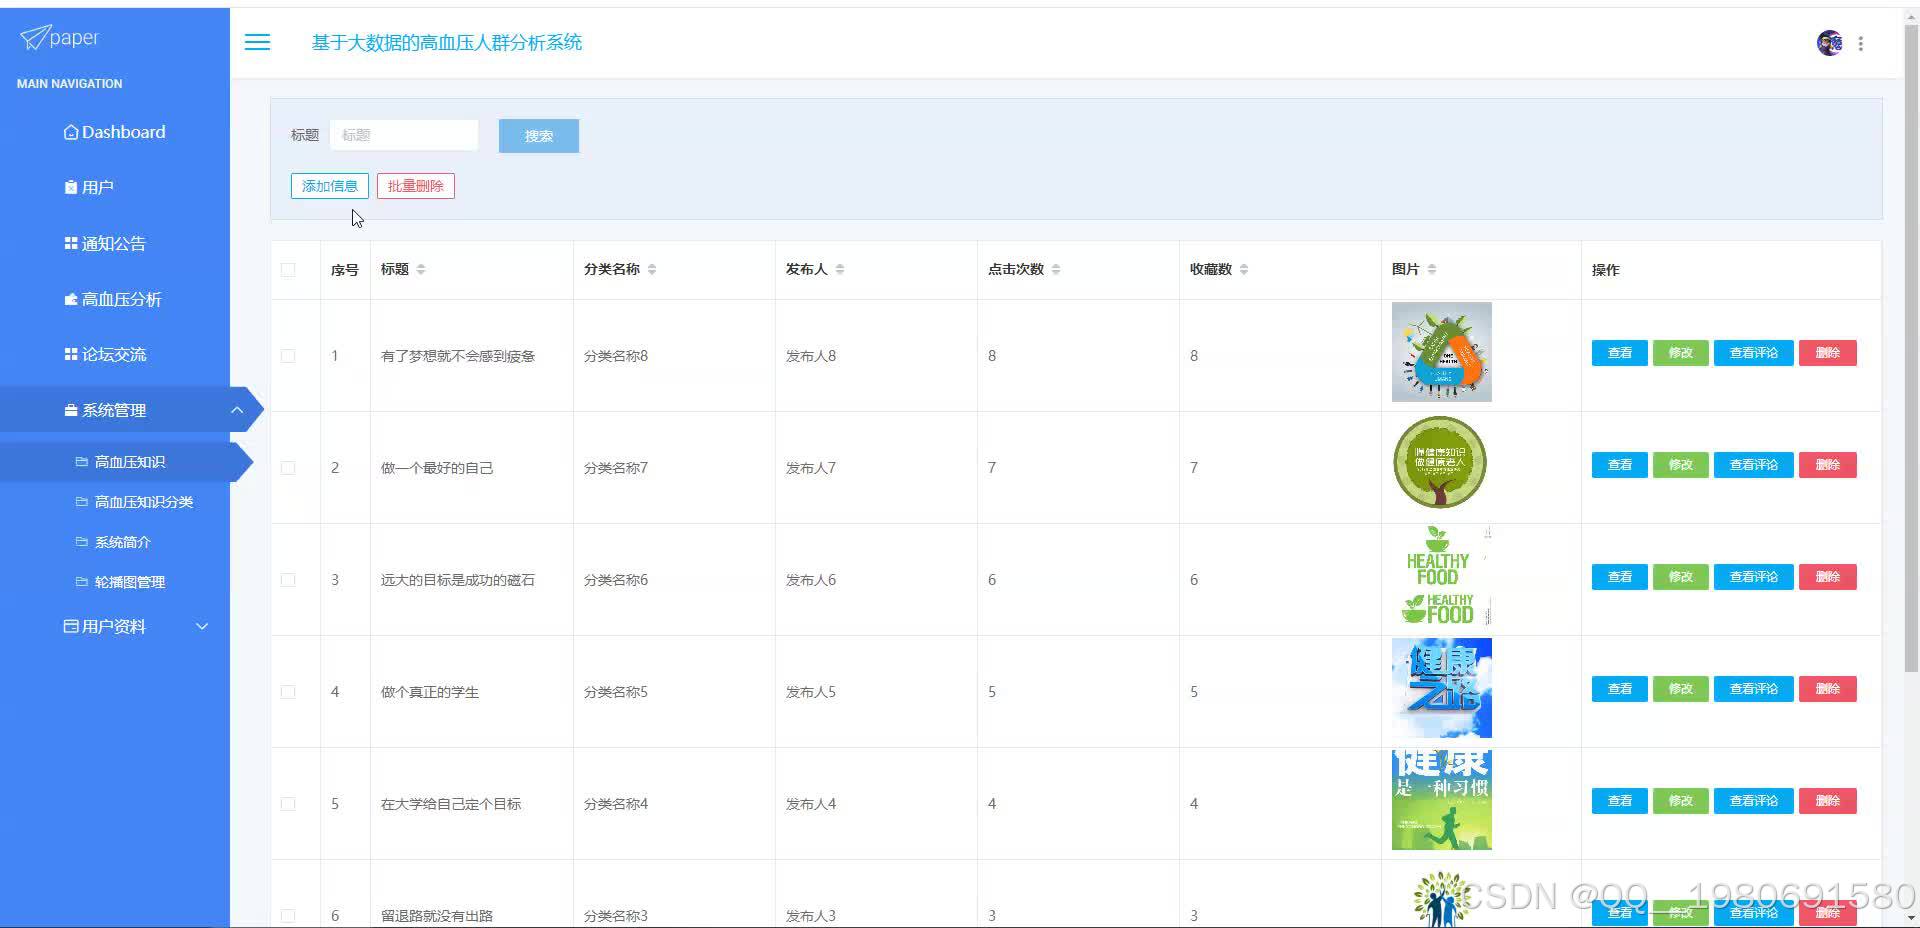
Task: Click 查看 for row 1
Action: pos(1620,353)
